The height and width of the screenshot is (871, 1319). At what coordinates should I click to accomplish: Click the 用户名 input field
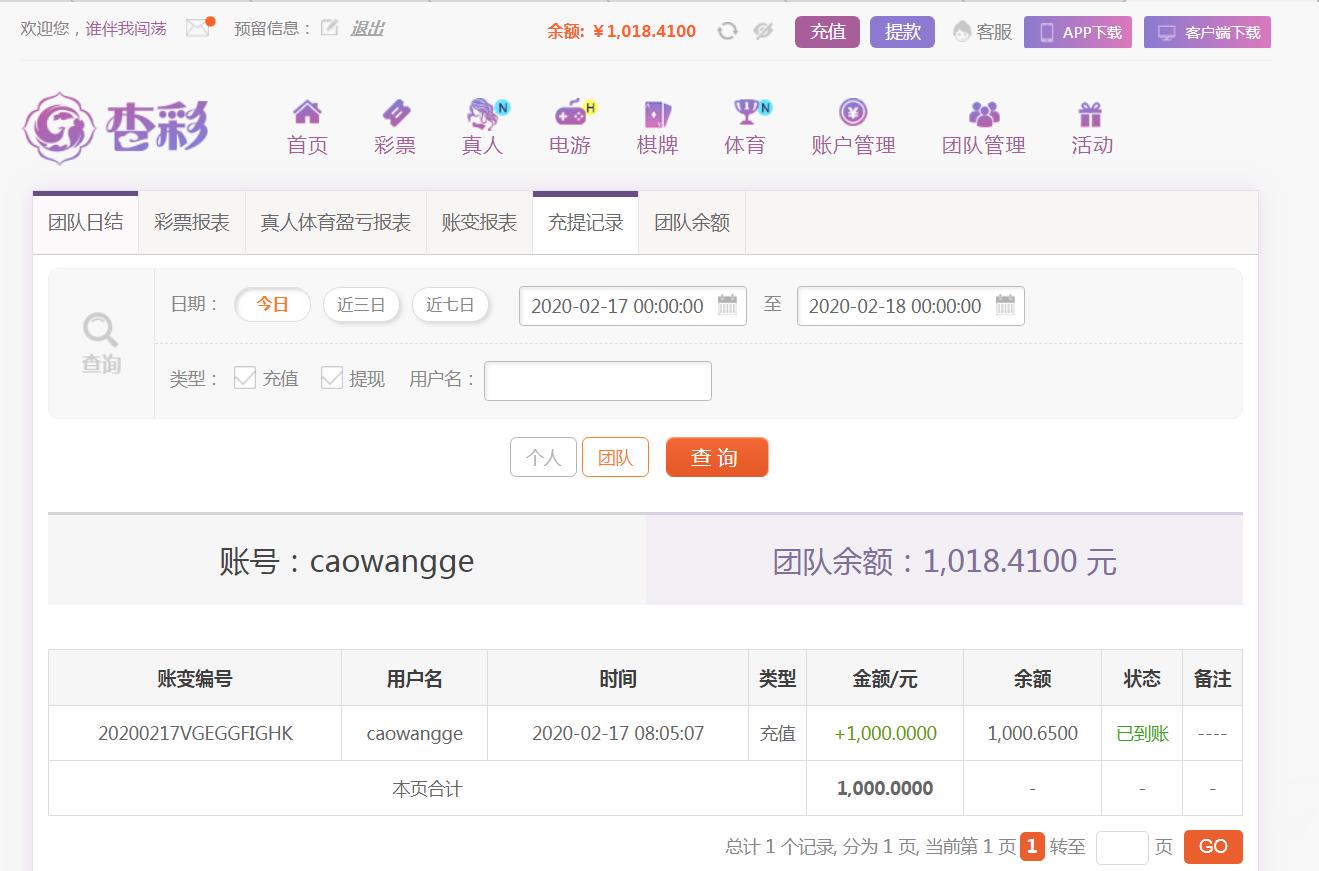(x=598, y=380)
